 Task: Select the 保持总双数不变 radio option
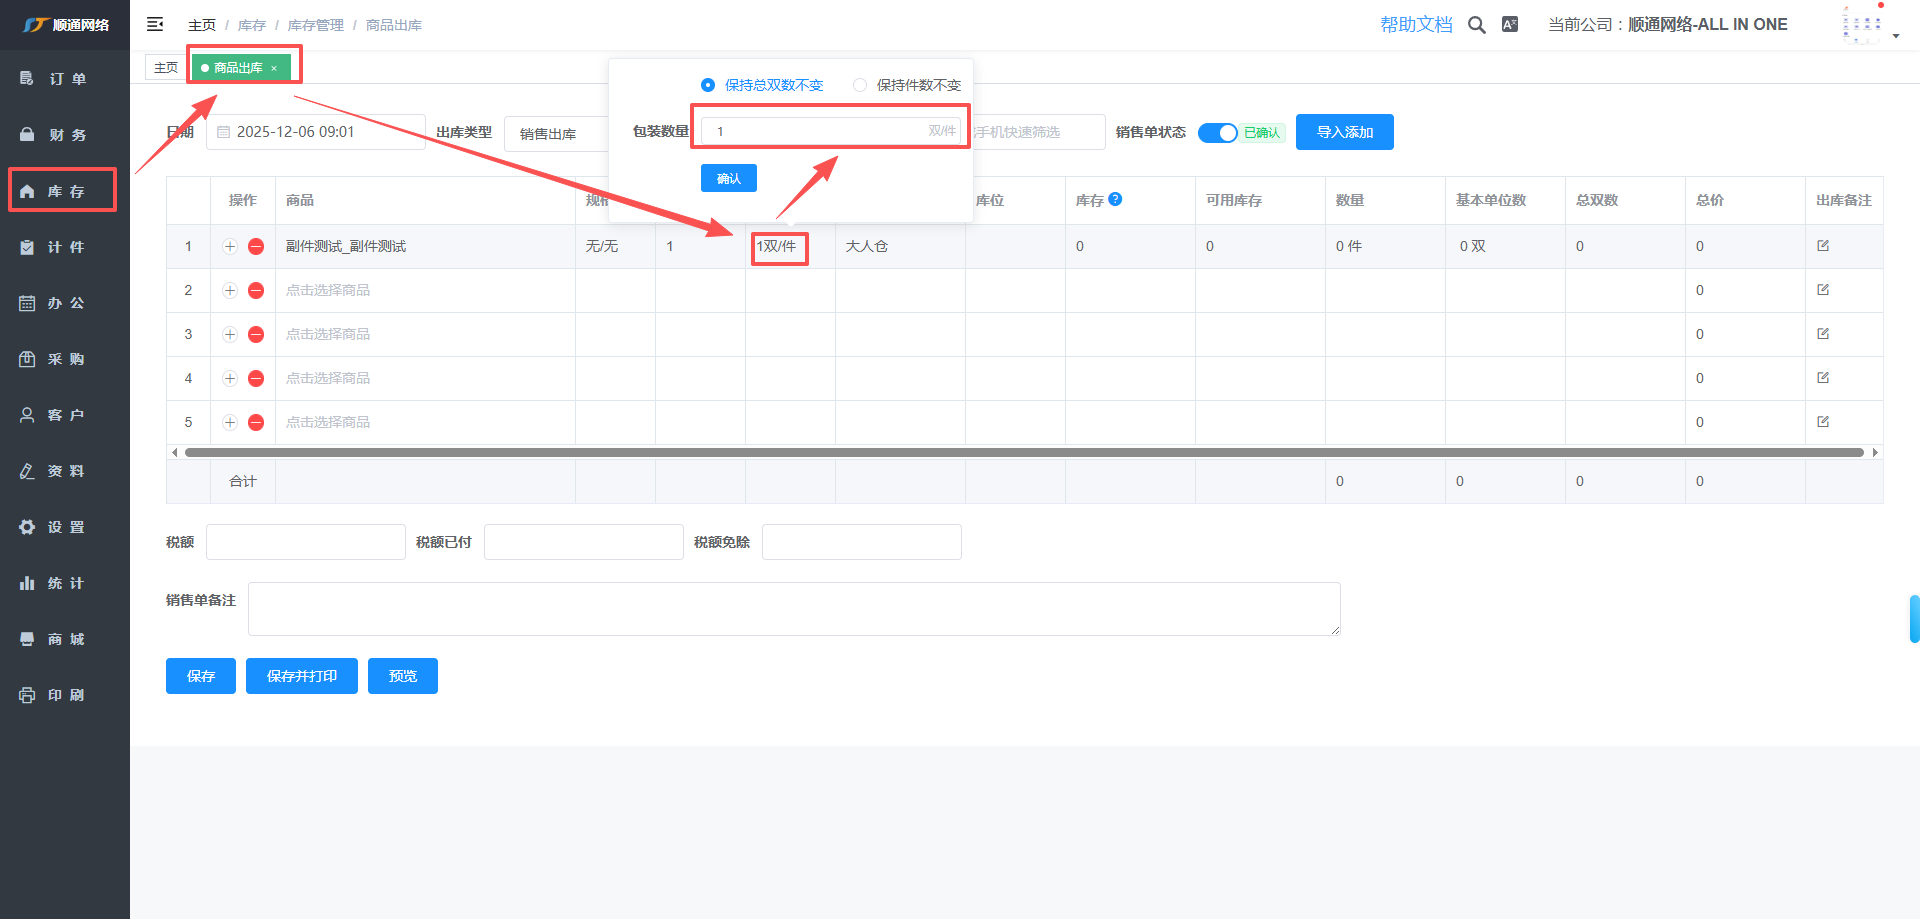pos(708,85)
